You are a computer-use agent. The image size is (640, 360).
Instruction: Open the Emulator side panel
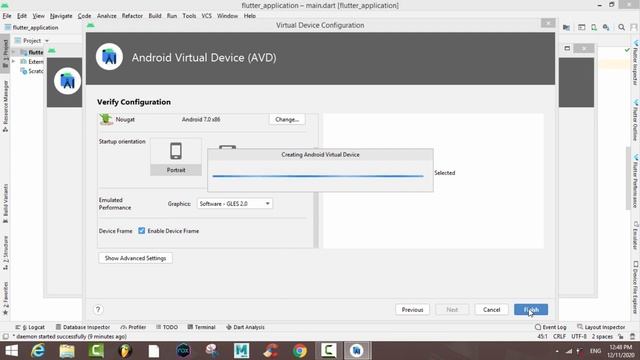(636, 236)
